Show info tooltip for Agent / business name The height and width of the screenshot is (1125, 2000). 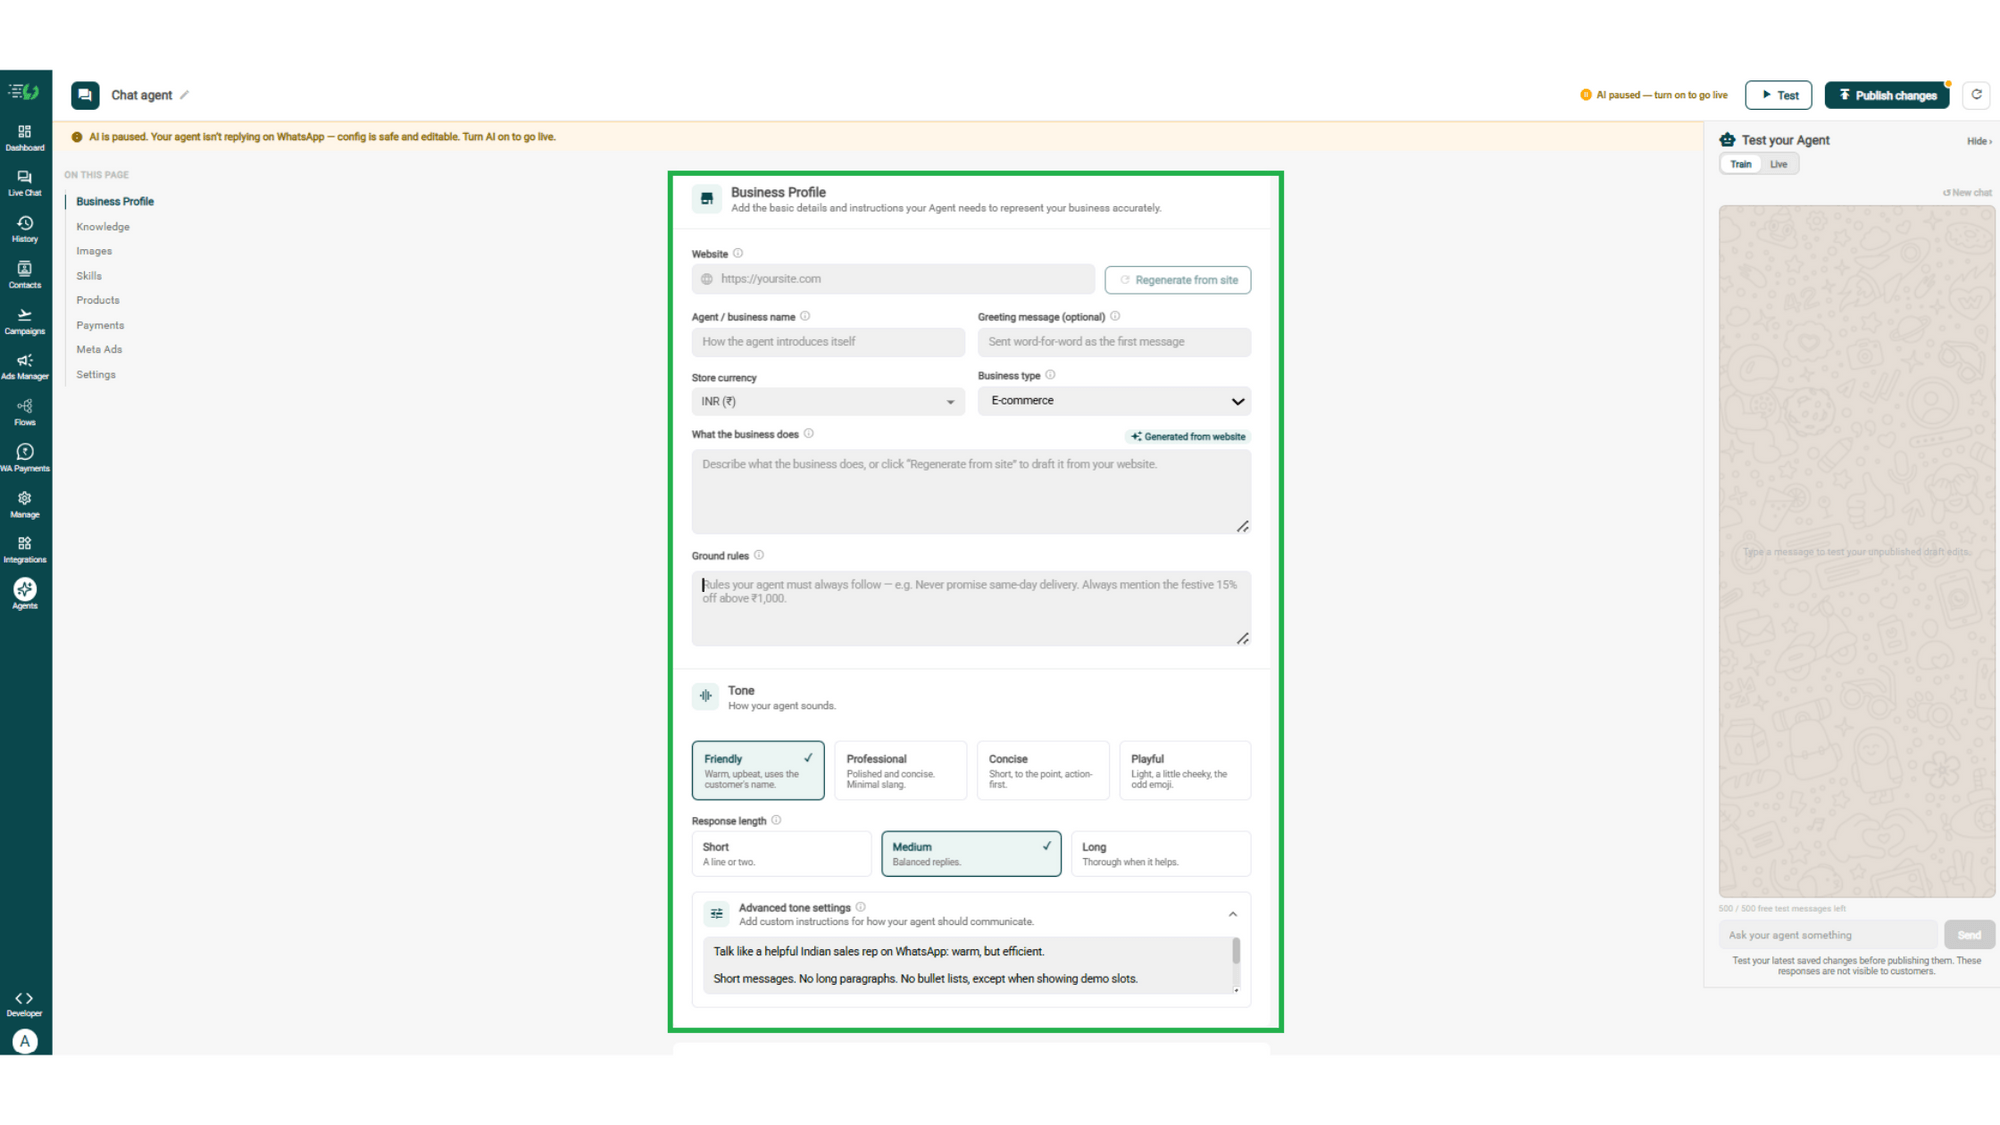tap(805, 317)
